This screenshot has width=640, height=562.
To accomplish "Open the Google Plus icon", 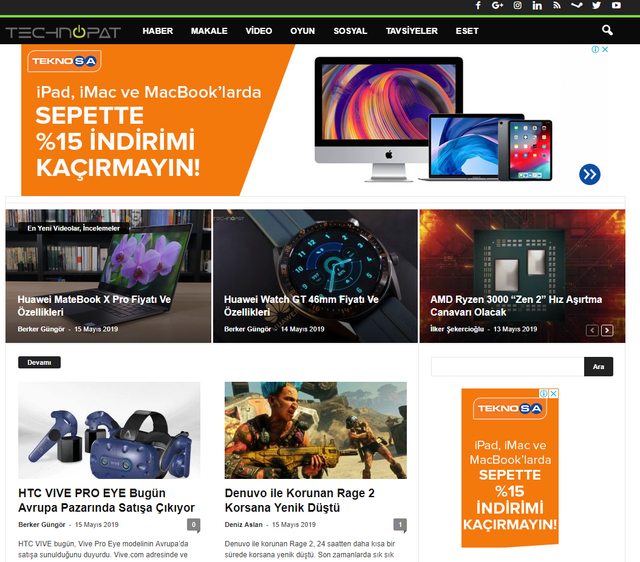I will (497, 5).
